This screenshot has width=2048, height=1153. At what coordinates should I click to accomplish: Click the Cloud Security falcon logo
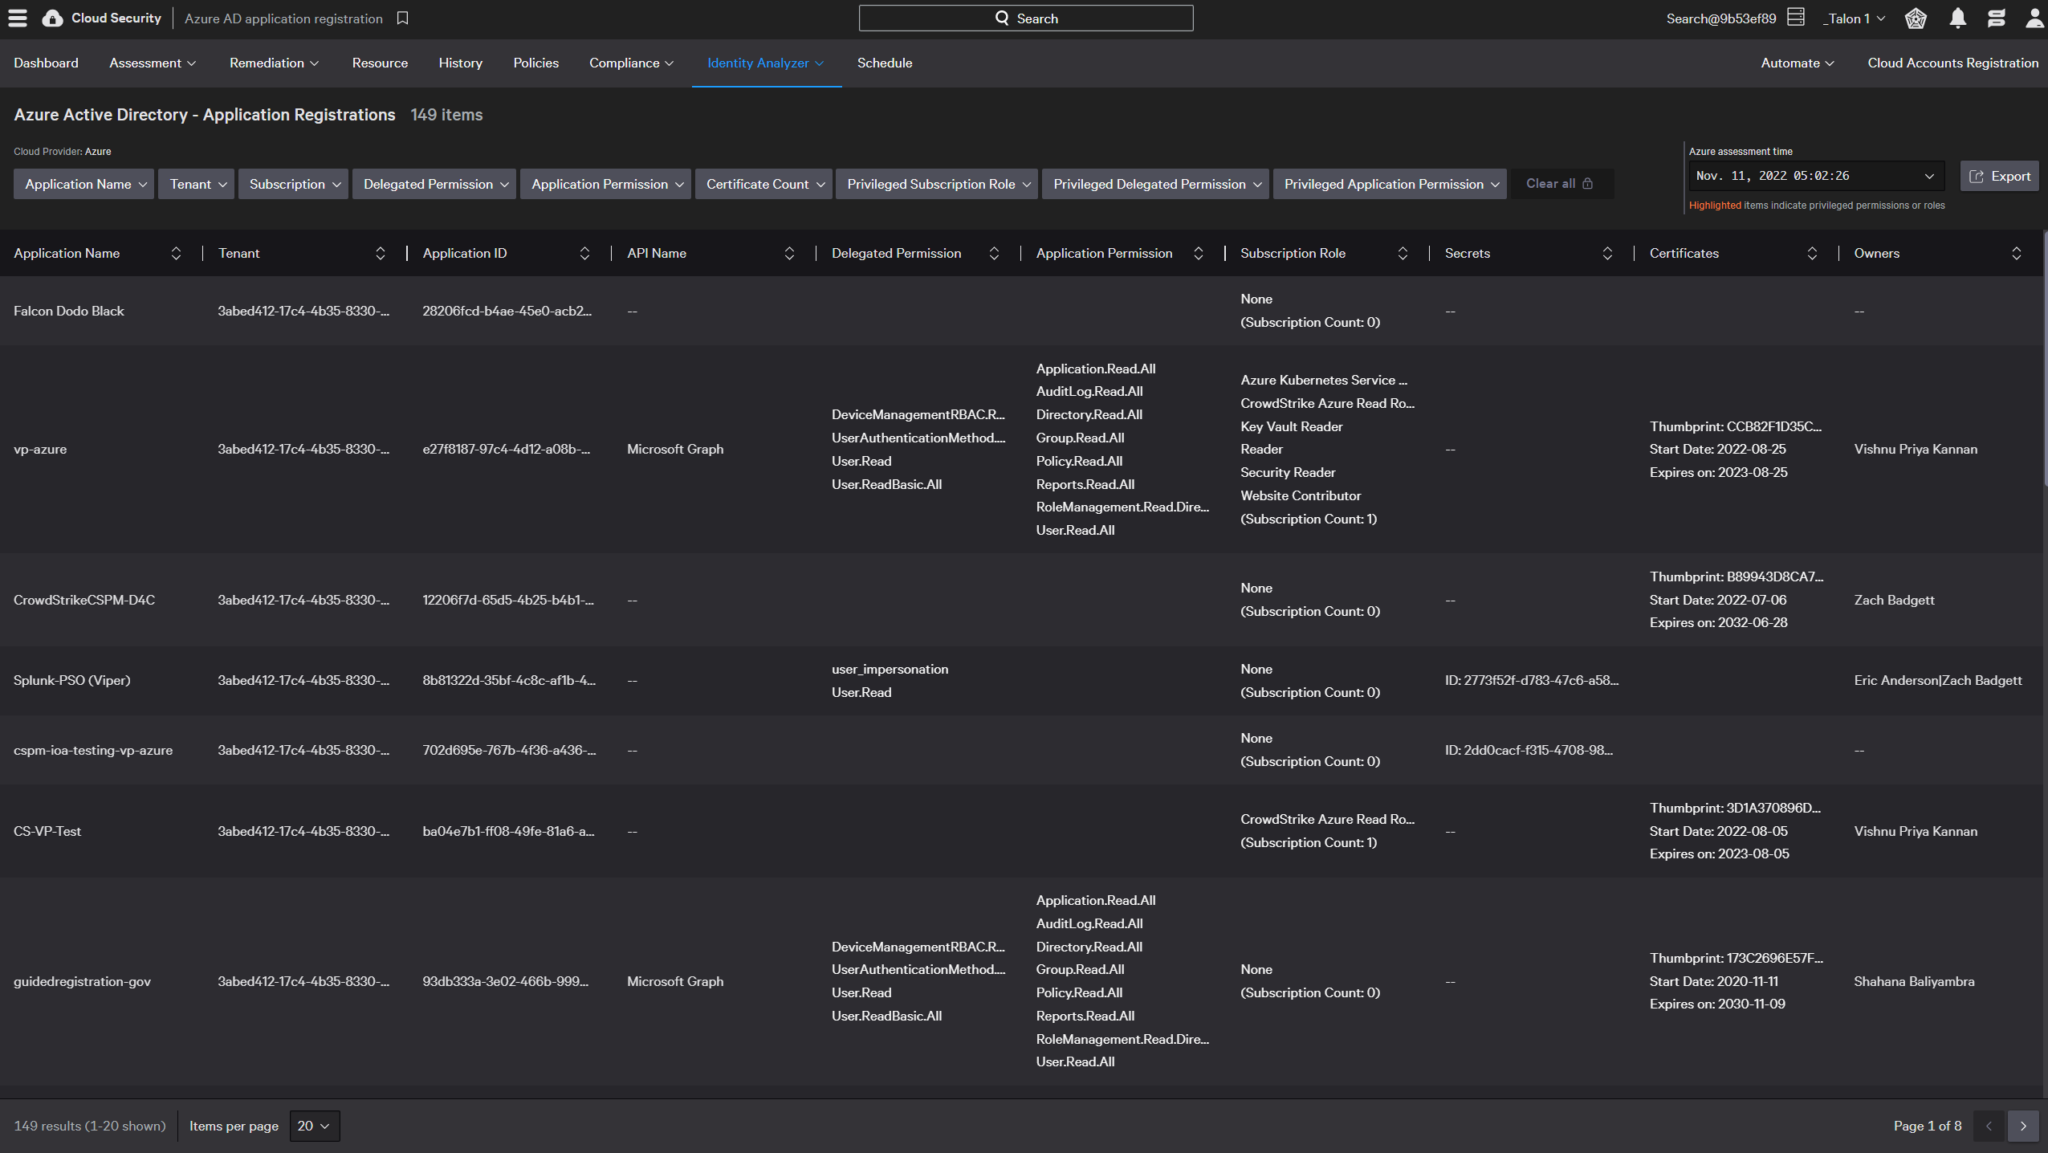point(53,17)
